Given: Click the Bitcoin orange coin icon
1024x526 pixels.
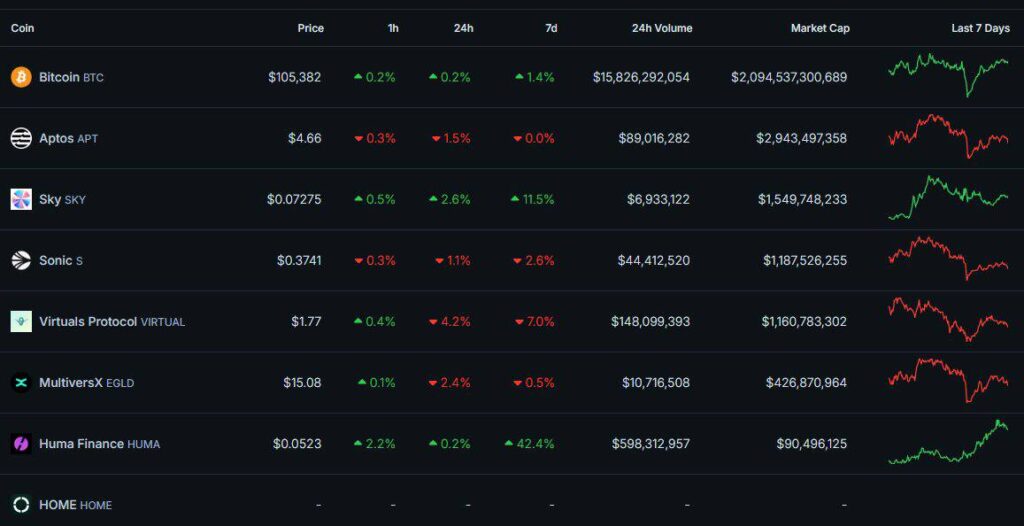Looking at the screenshot, I should click(x=21, y=77).
